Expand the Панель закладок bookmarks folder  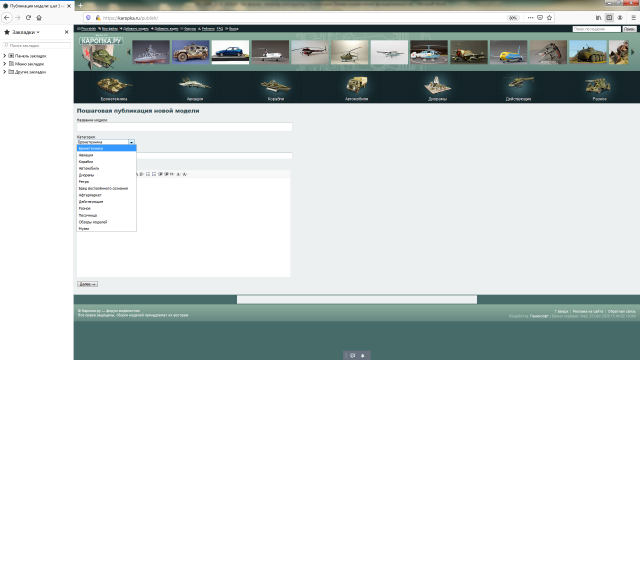5,55
